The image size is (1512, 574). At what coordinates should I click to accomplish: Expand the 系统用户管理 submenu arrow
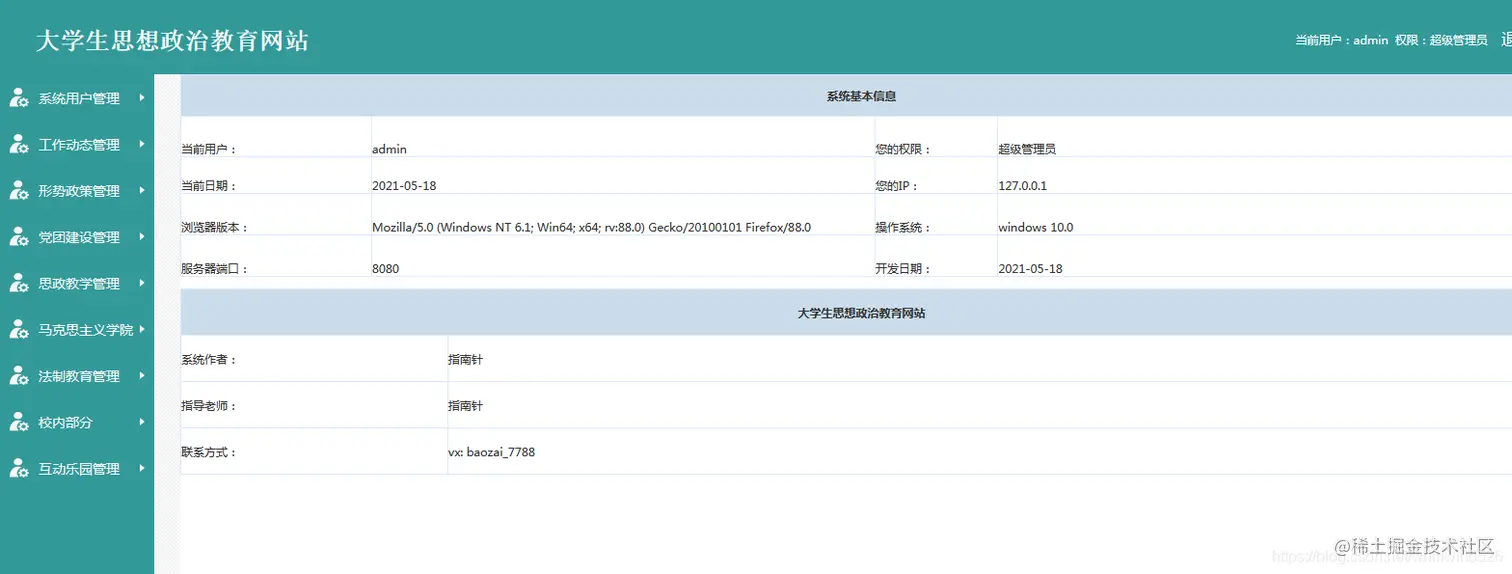pos(143,97)
